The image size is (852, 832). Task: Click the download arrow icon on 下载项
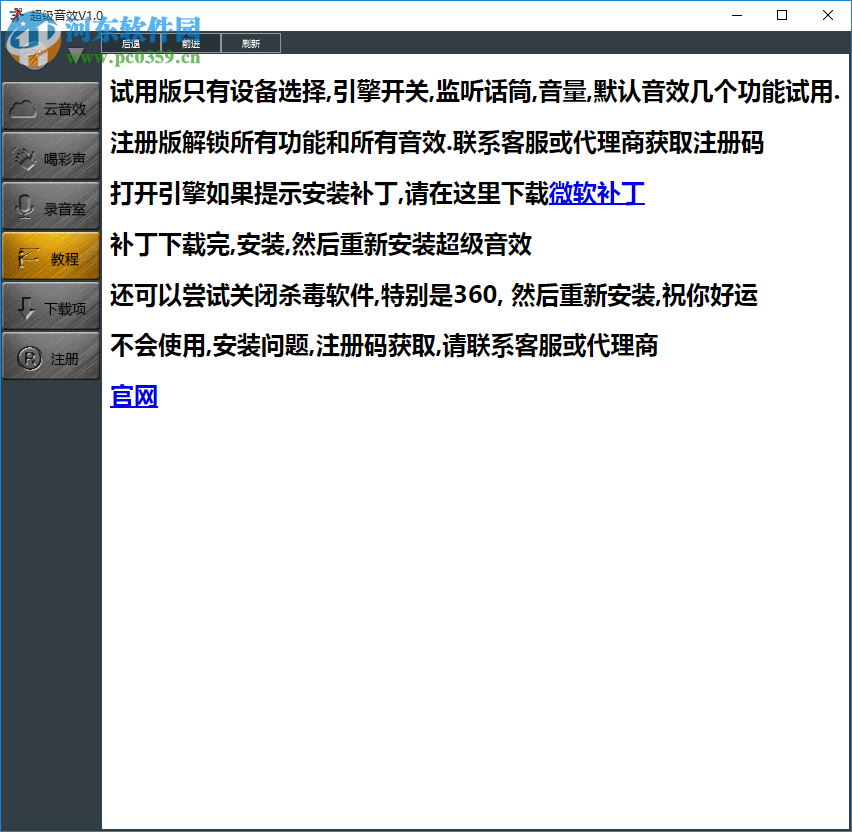coord(23,306)
